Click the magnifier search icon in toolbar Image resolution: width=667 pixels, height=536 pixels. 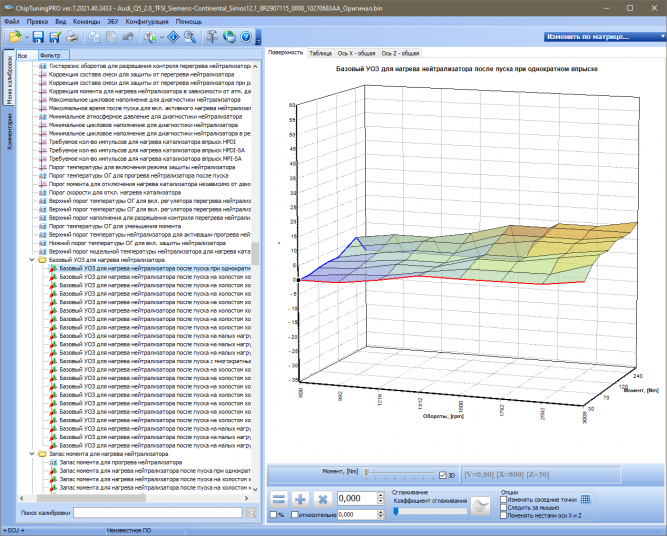click(x=190, y=37)
